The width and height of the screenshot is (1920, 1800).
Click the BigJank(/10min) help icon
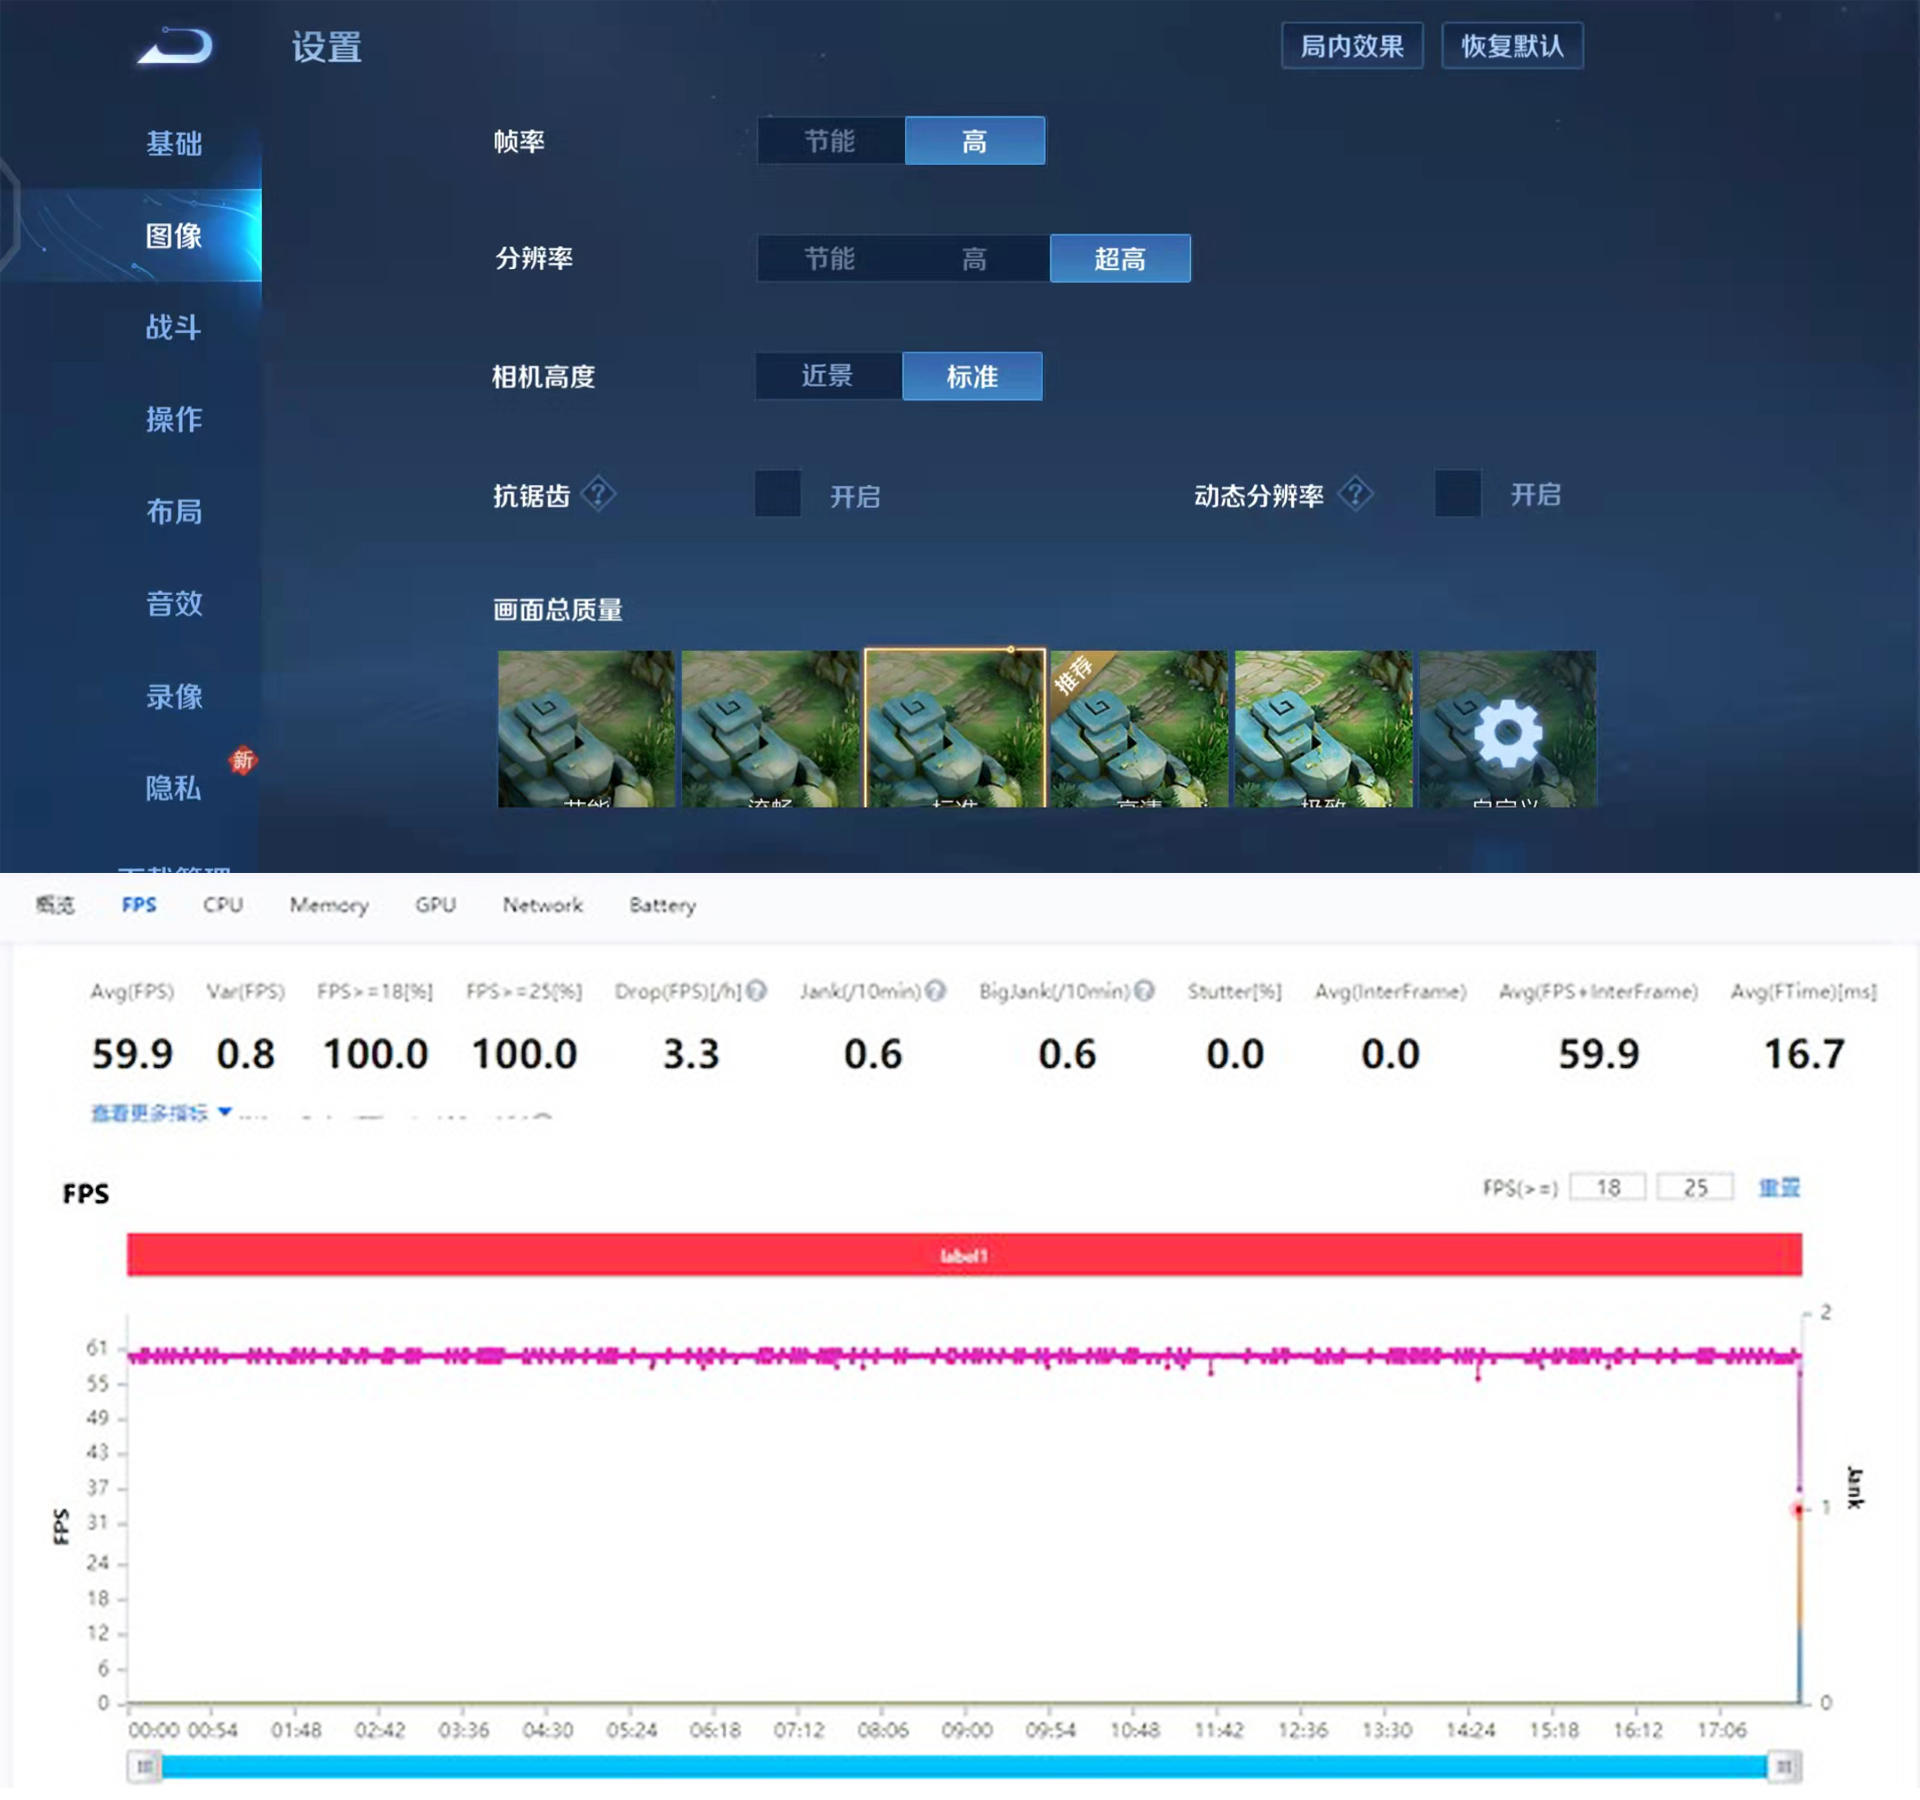click(x=1145, y=990)
